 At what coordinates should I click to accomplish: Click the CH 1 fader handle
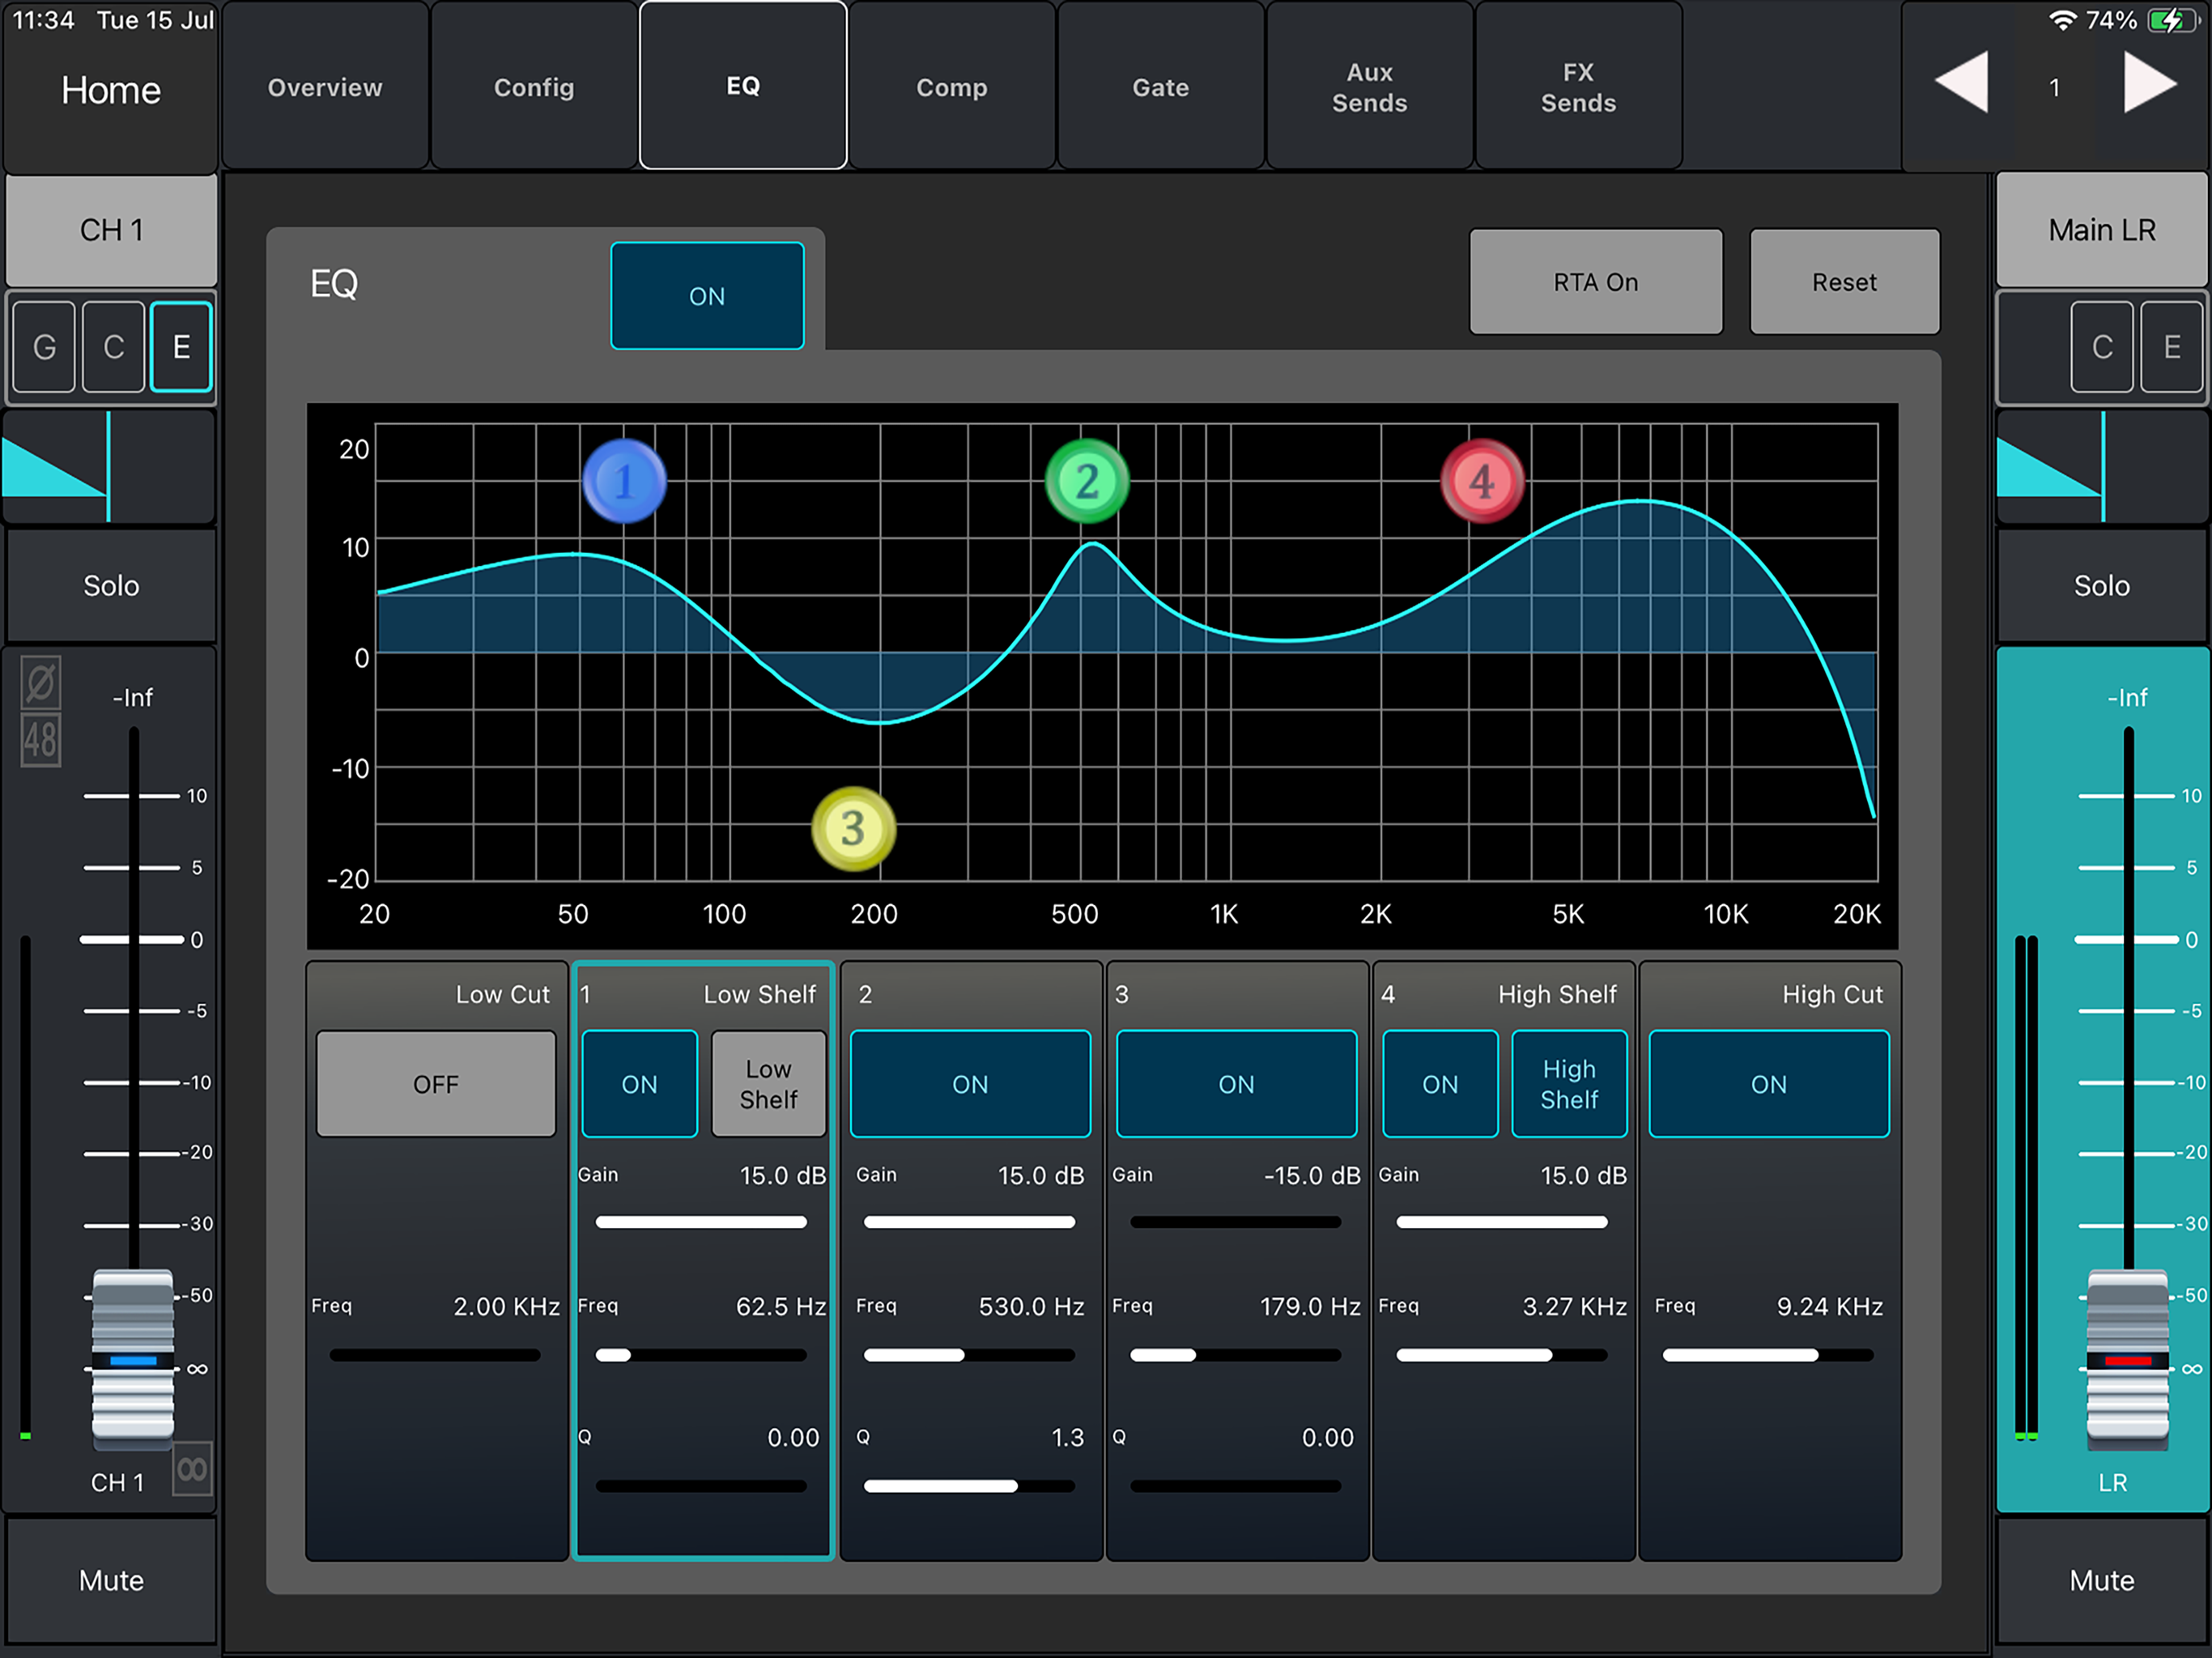click(133, 1360)
